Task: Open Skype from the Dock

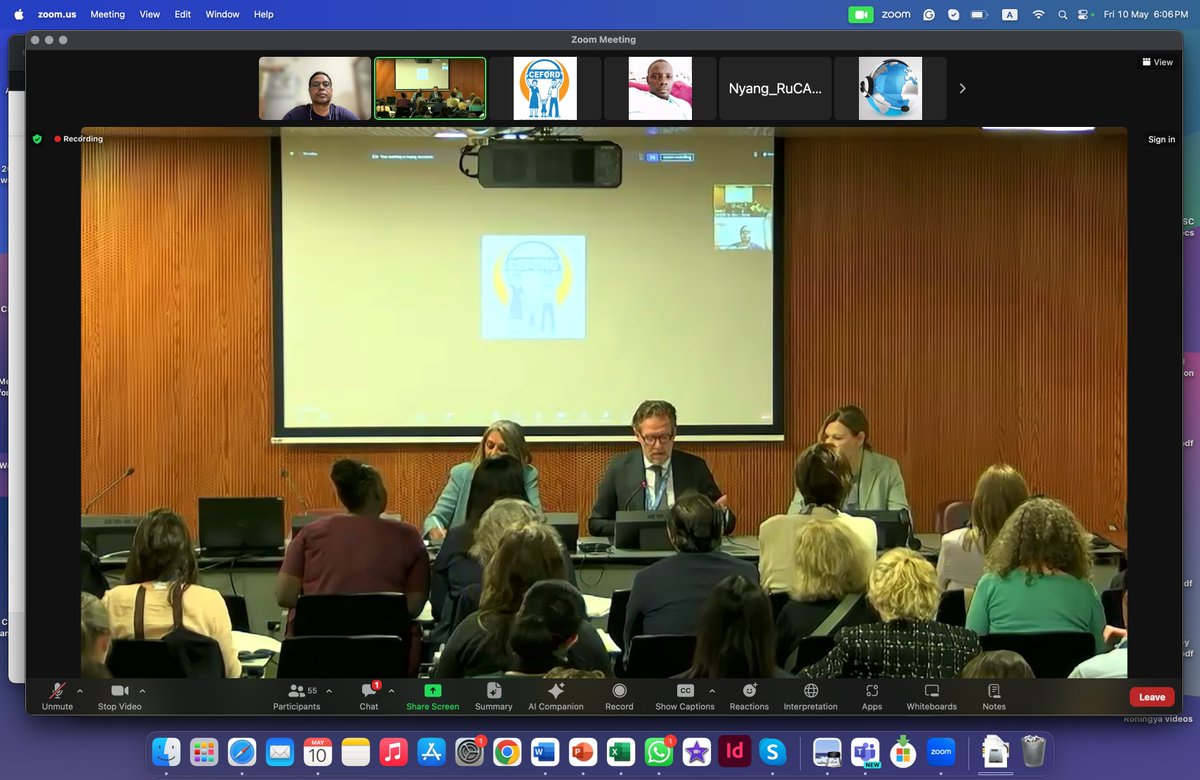Action: (772, 752)
